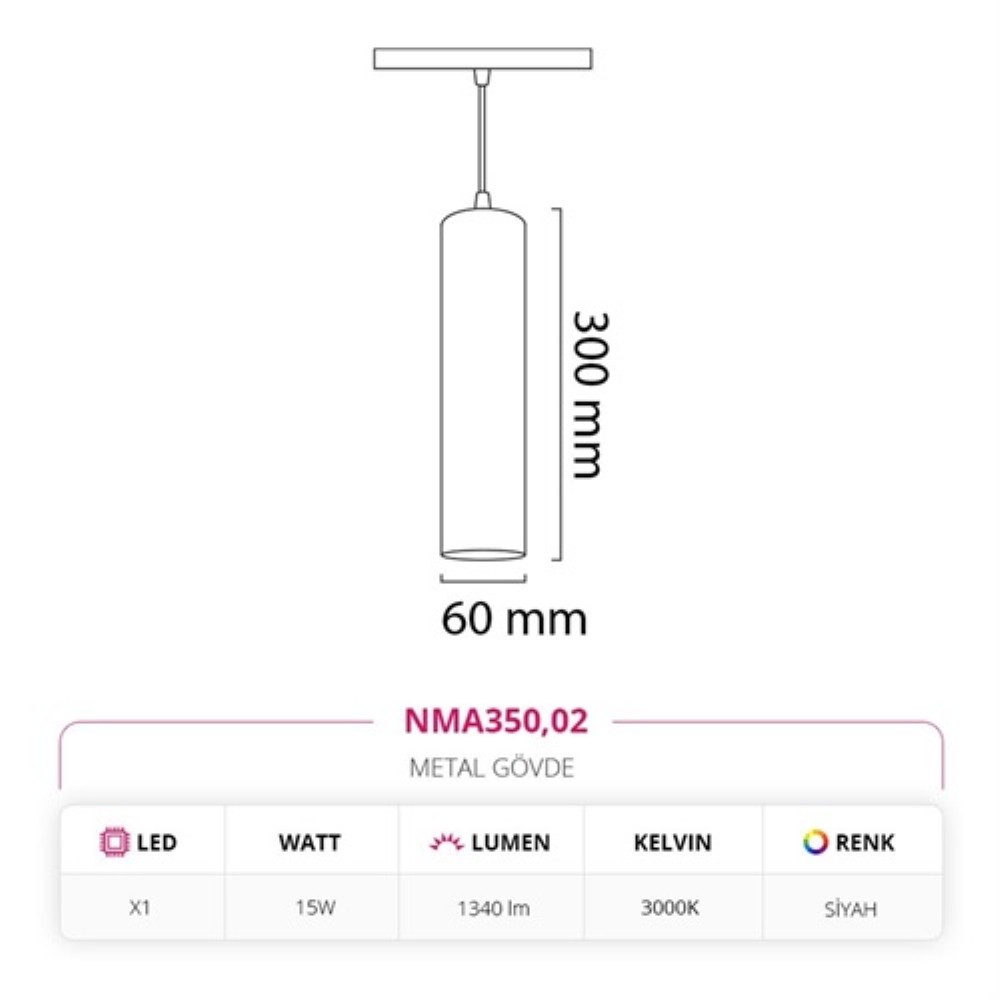Select the X1 LED value cell
Image resolution: width=1000 pixels, height=1000 pixels.
(140, 907)
